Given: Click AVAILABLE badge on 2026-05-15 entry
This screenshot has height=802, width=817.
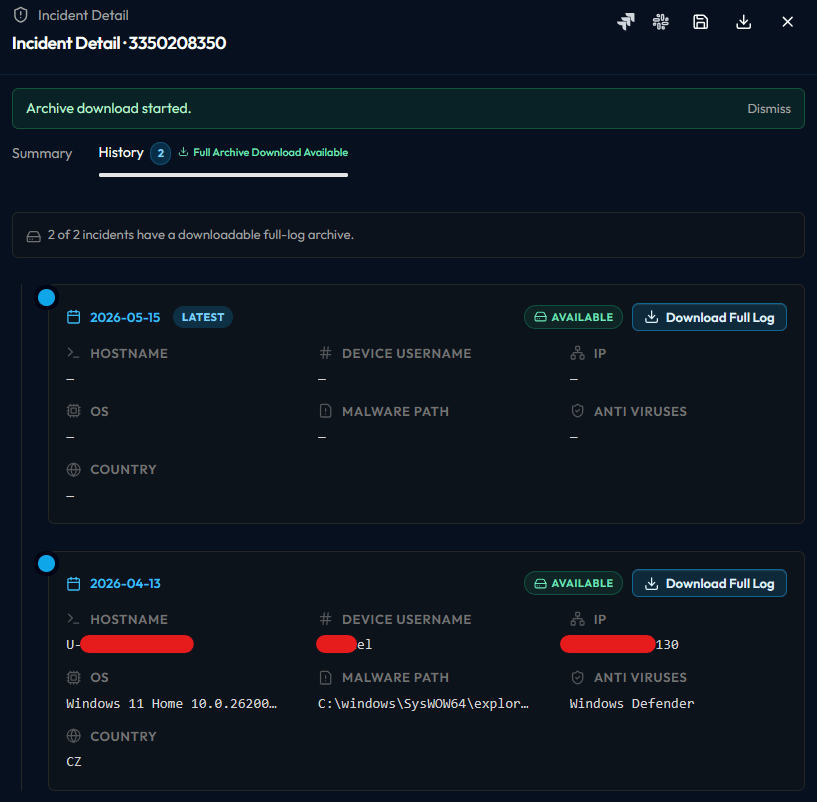Looking at the screenshot, I should [x=573, y=317].
